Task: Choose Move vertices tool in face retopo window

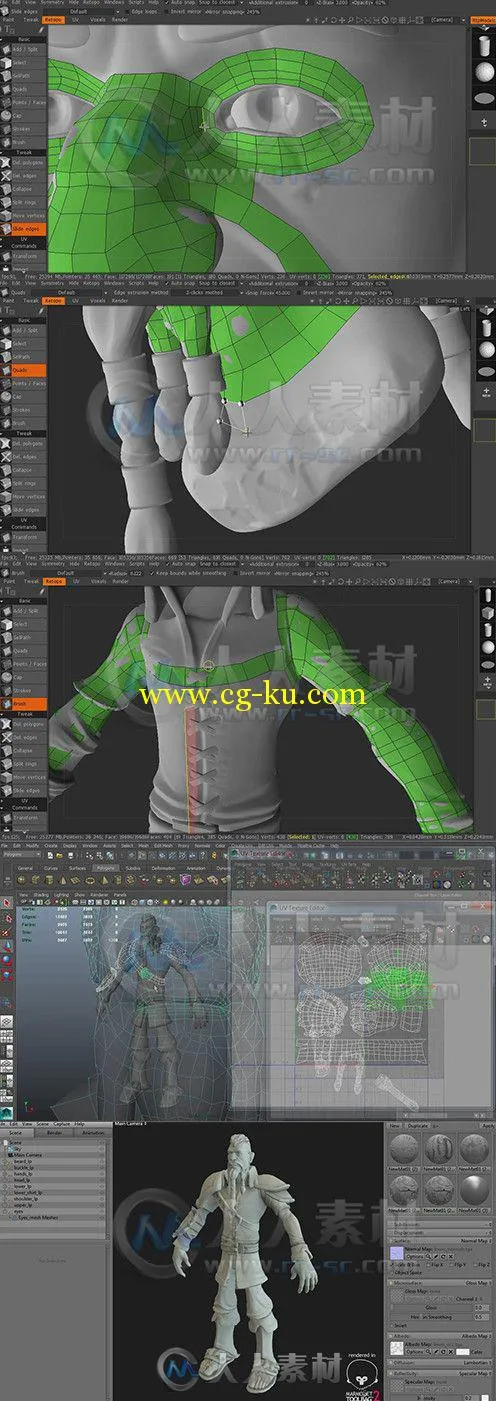Action: 24,215
